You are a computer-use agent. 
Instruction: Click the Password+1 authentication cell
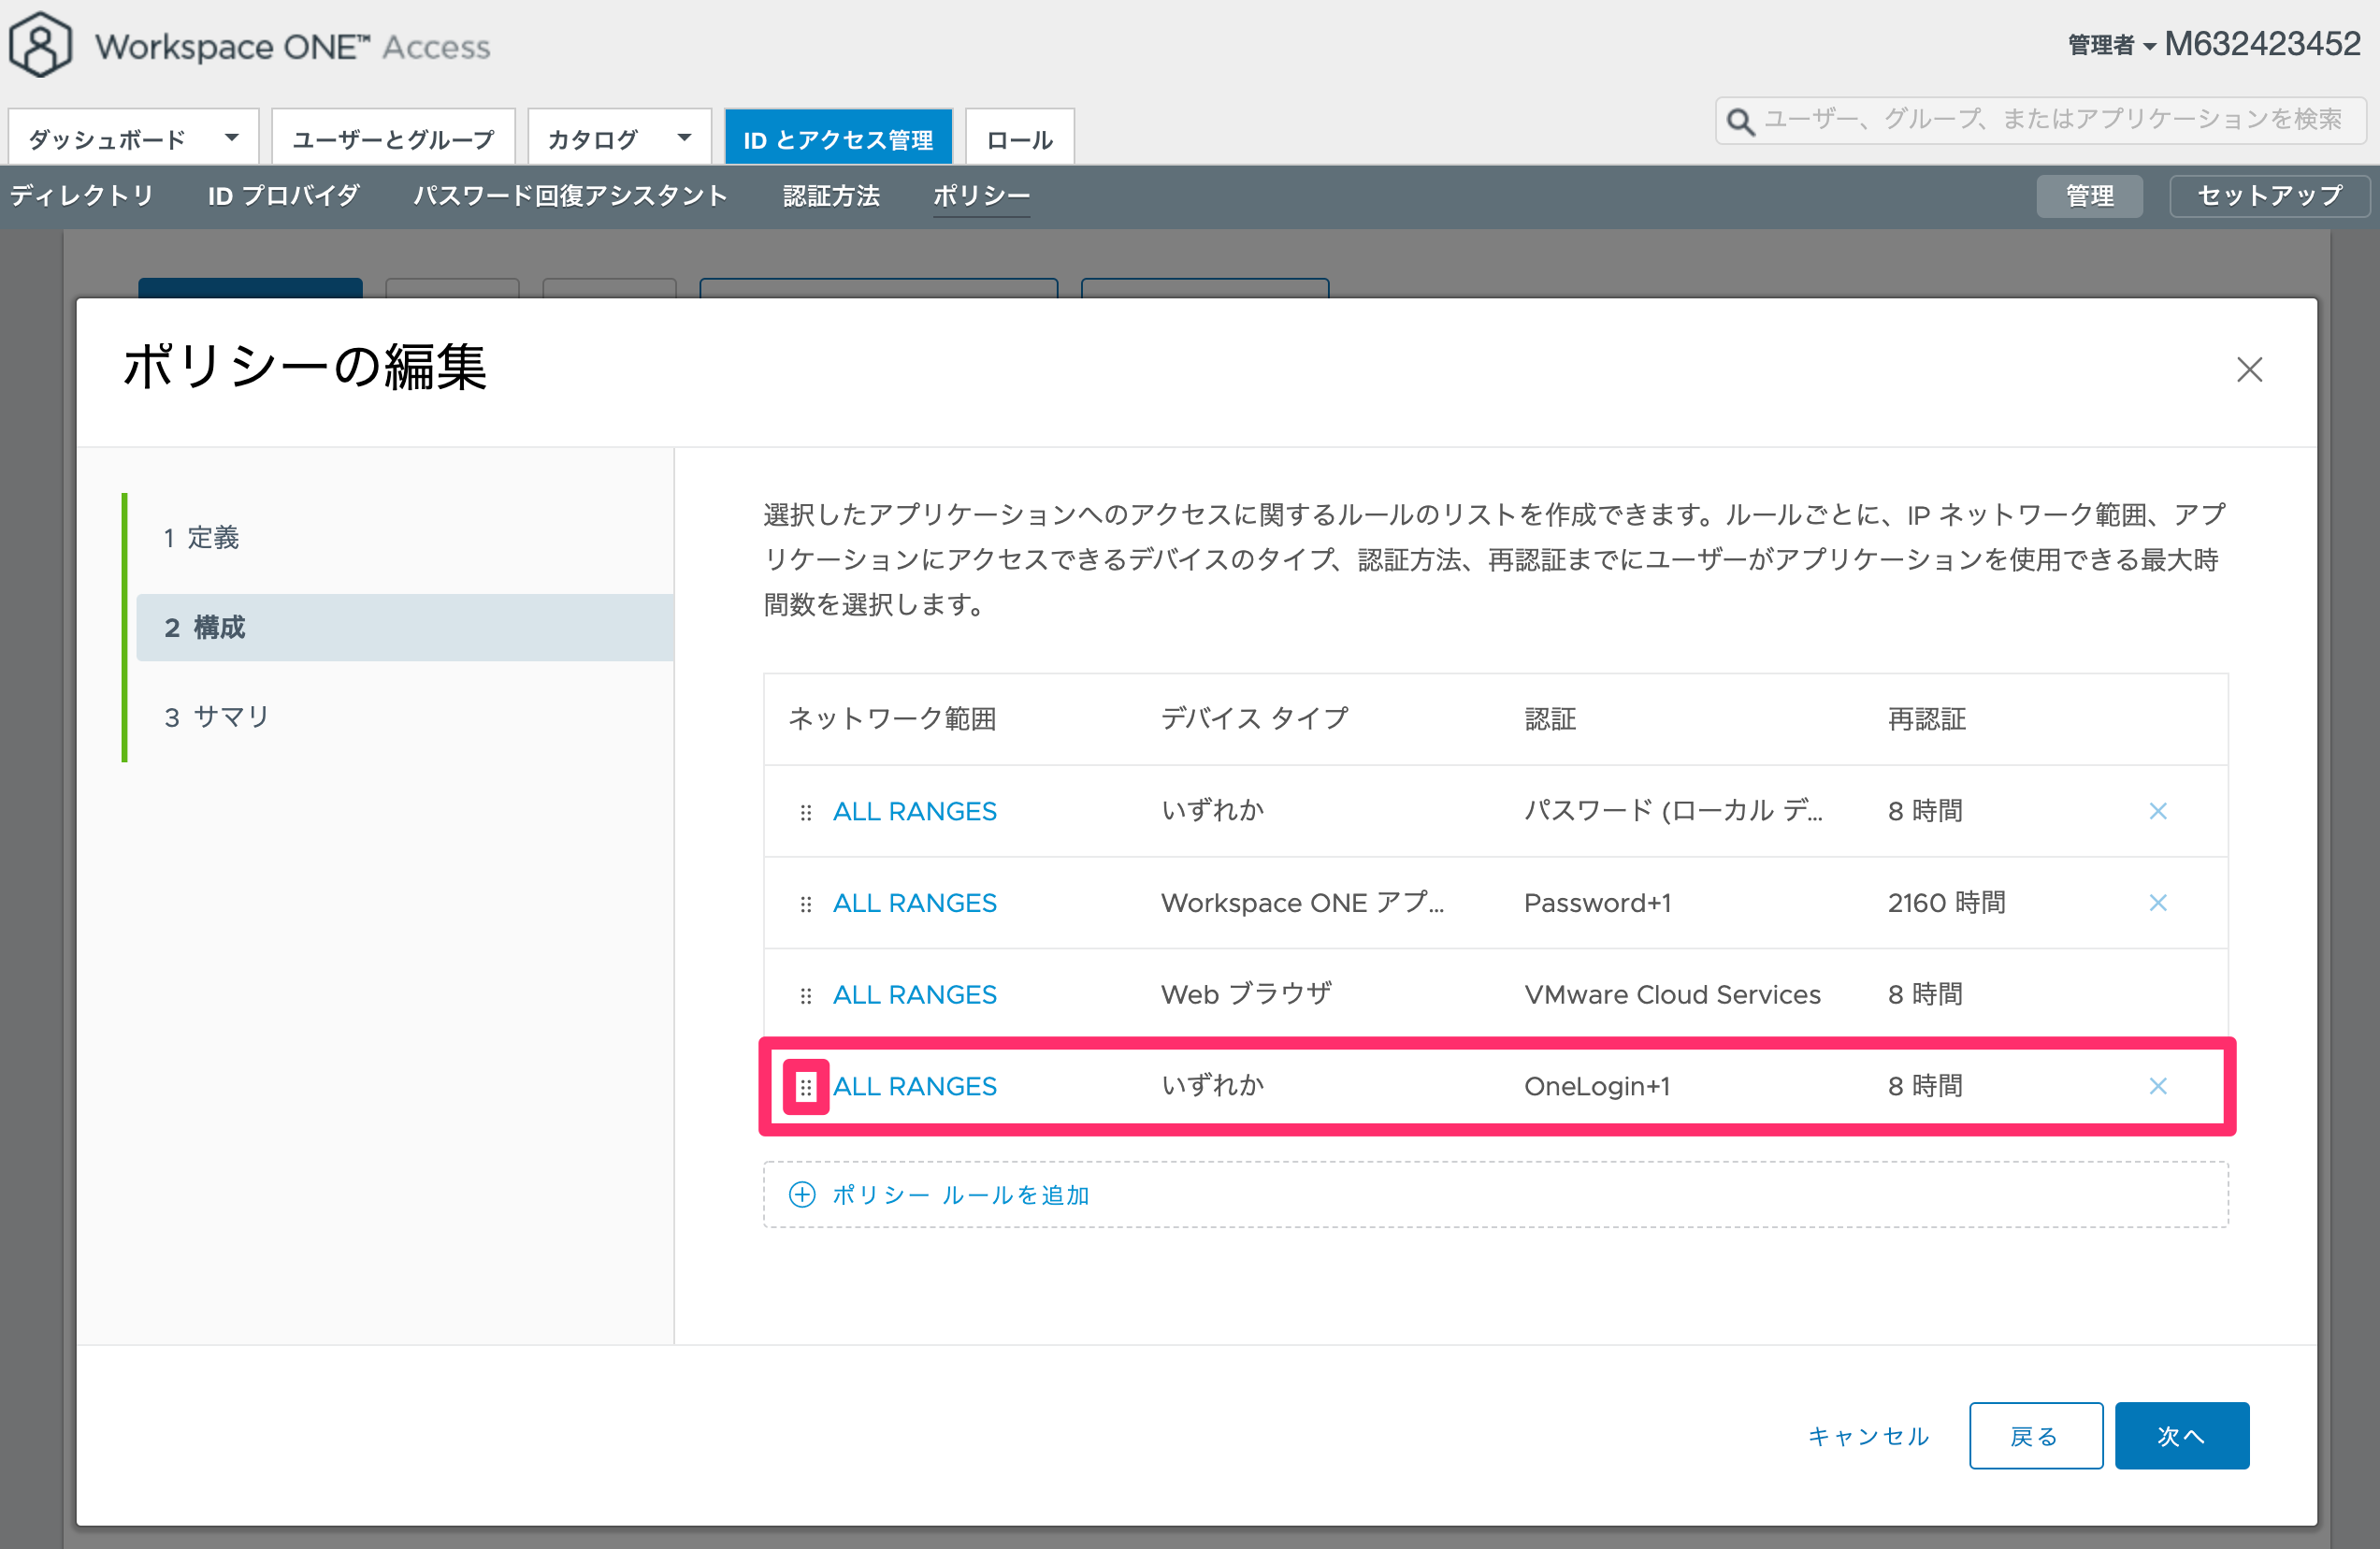tap(1597, 903)
